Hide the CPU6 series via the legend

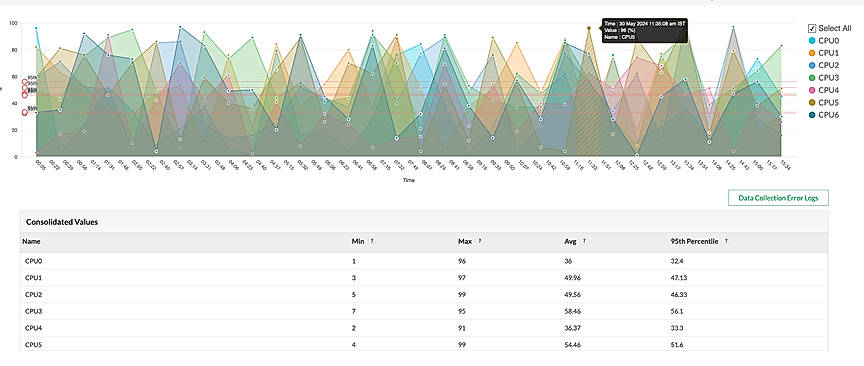pos(812,115)
